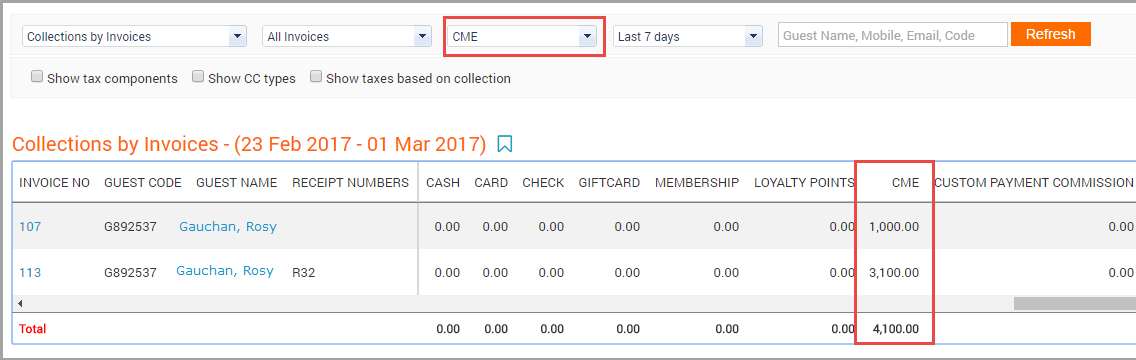
Task: Focus the Guest Name, Mobile, Email search field
Action: click(893, 35)
